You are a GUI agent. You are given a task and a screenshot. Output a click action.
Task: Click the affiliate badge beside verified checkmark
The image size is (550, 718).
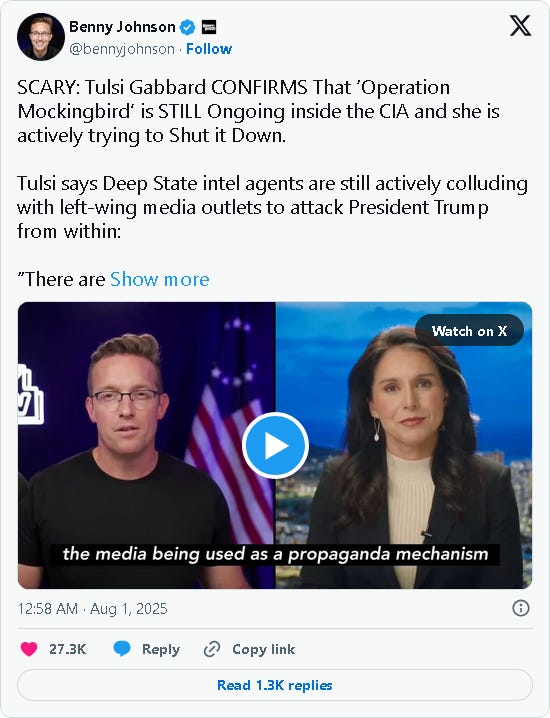point(209,27)
